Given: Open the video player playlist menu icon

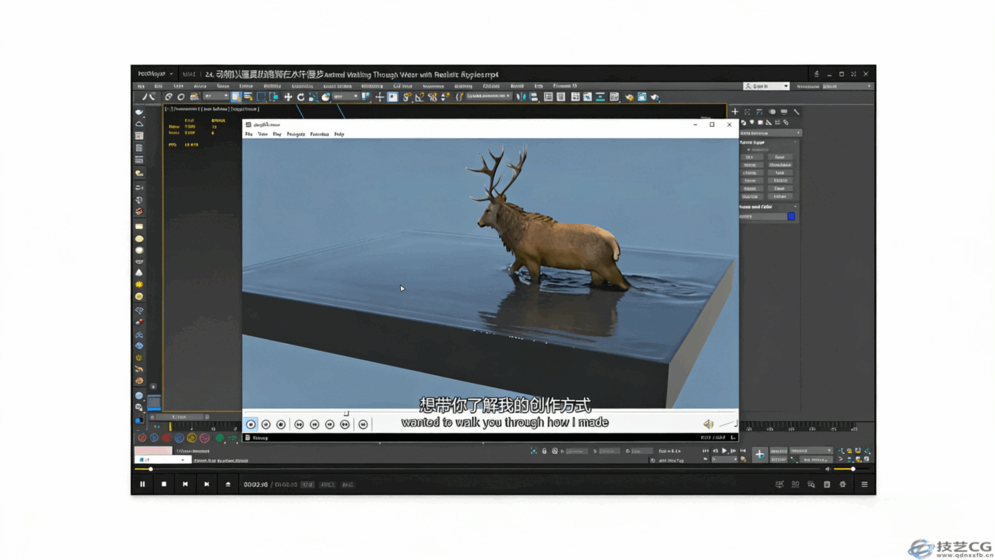Looking at the screenshot, I should [x=864, y=484].
